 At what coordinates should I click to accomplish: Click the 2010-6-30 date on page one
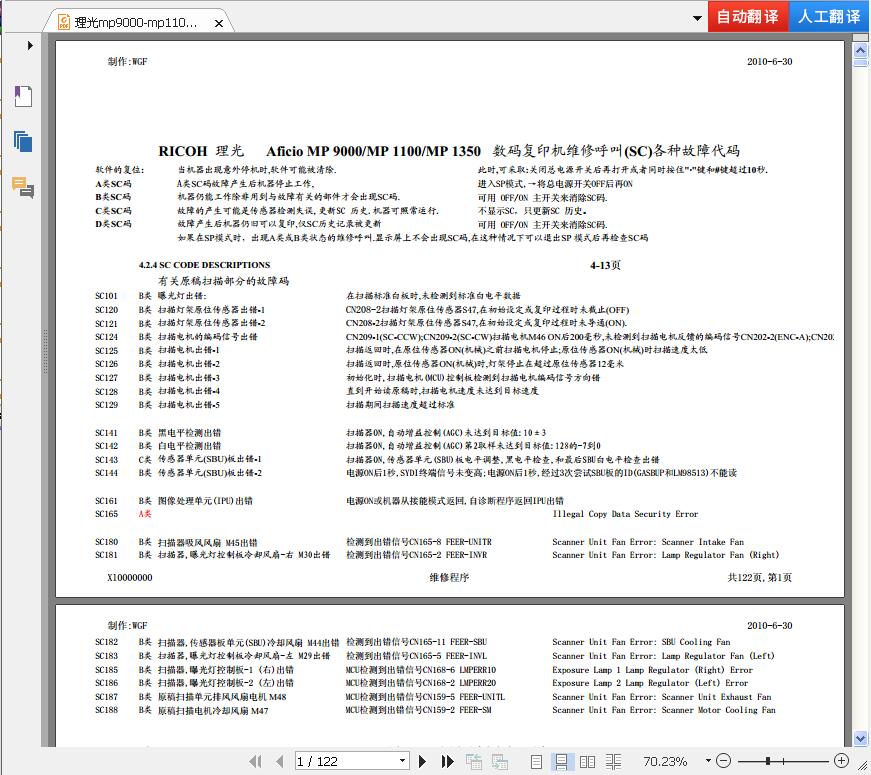tap(769, 62)
